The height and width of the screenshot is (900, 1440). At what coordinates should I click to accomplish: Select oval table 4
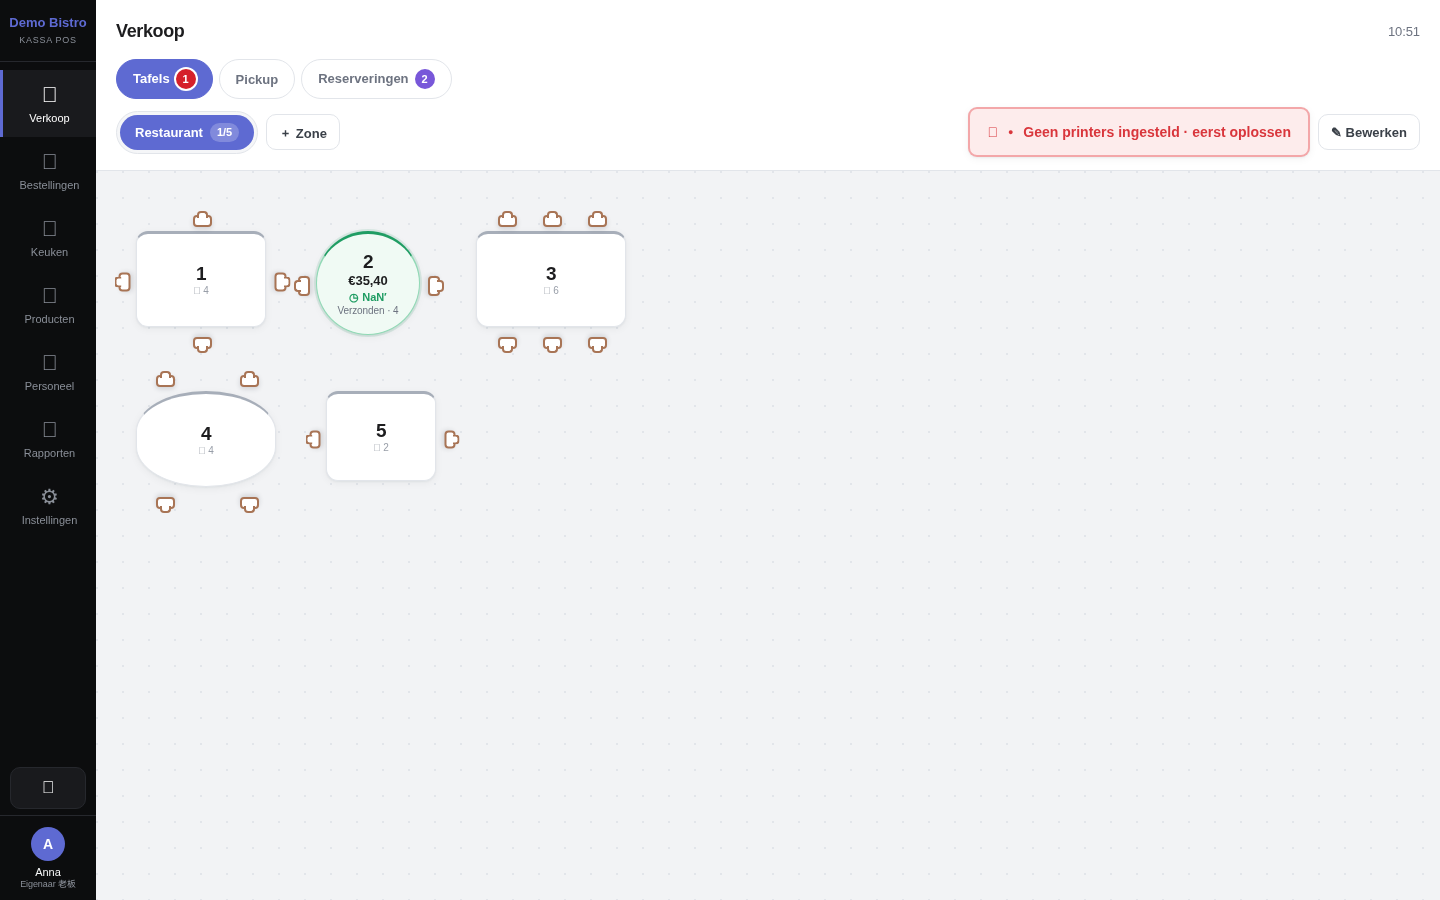tap(206, 439)
